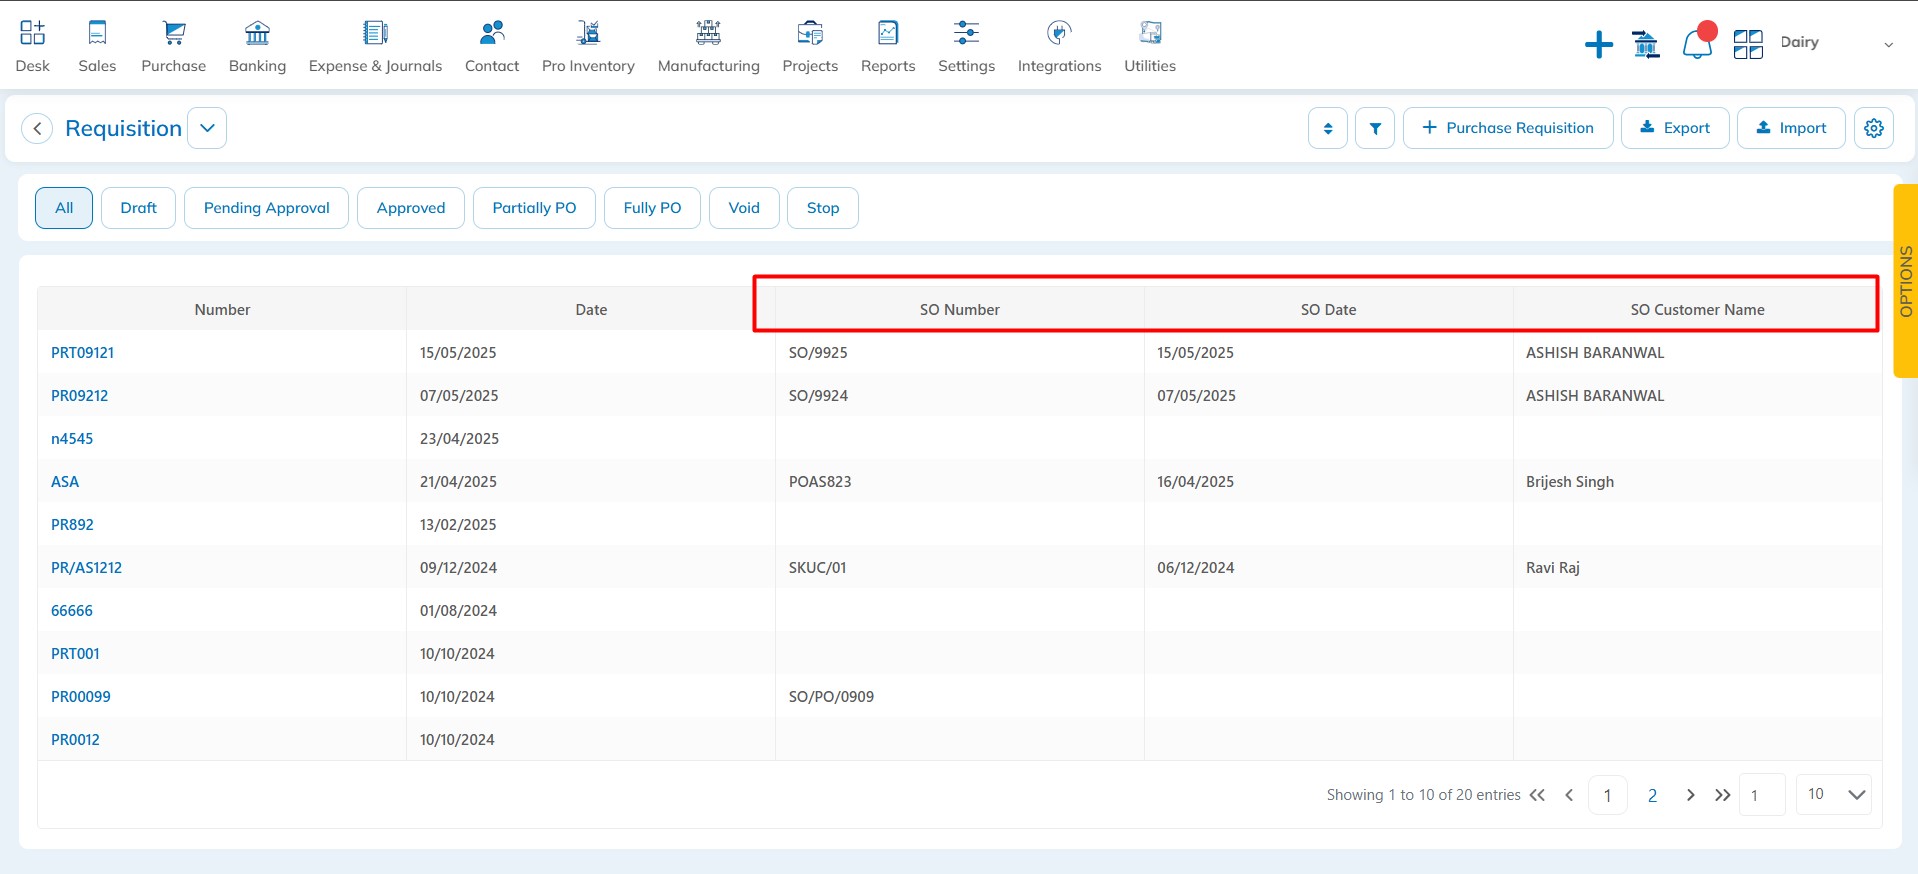Viewport: 1918px width, 874px height.
Task: Click the Export button
Action: tap(1675, 128)
